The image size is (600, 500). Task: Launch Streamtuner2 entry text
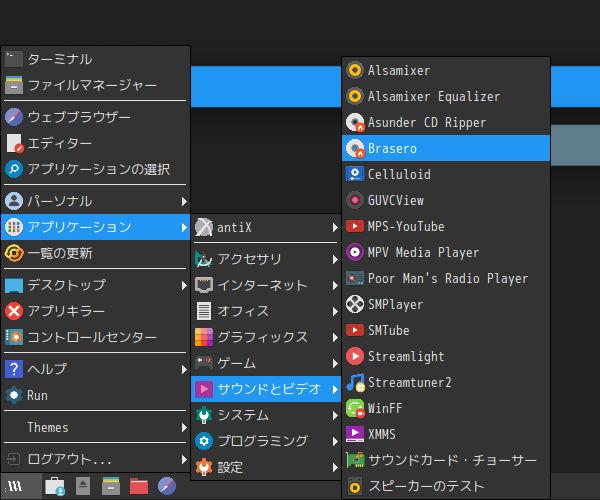(409, 383)
